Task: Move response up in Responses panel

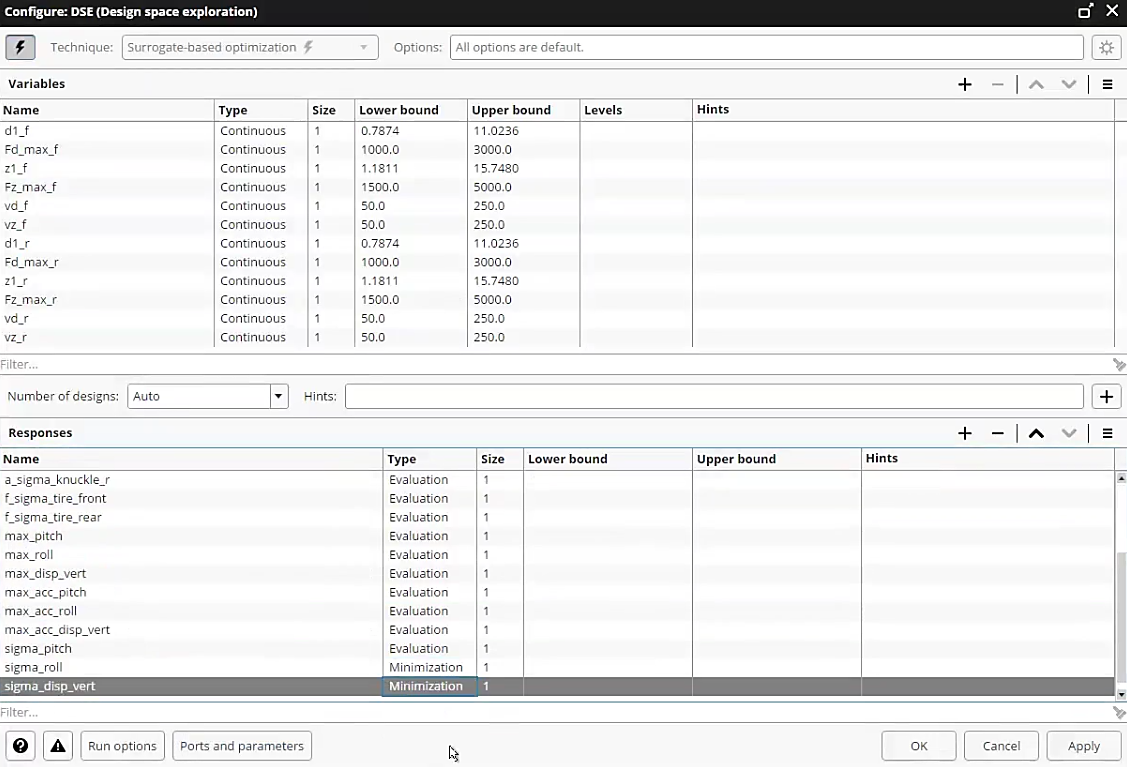Action: tap(1036, 433)
